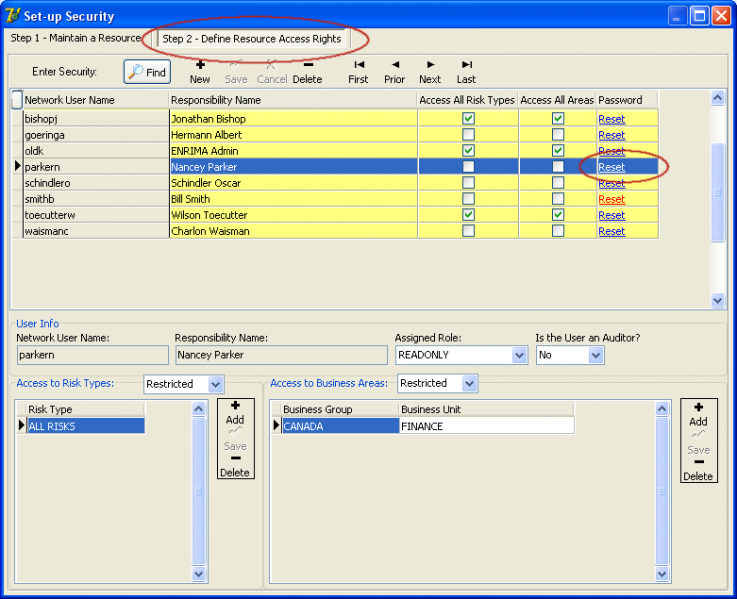
Task: Uncheck Access All Risk Types for oldk
Action: 468,150
